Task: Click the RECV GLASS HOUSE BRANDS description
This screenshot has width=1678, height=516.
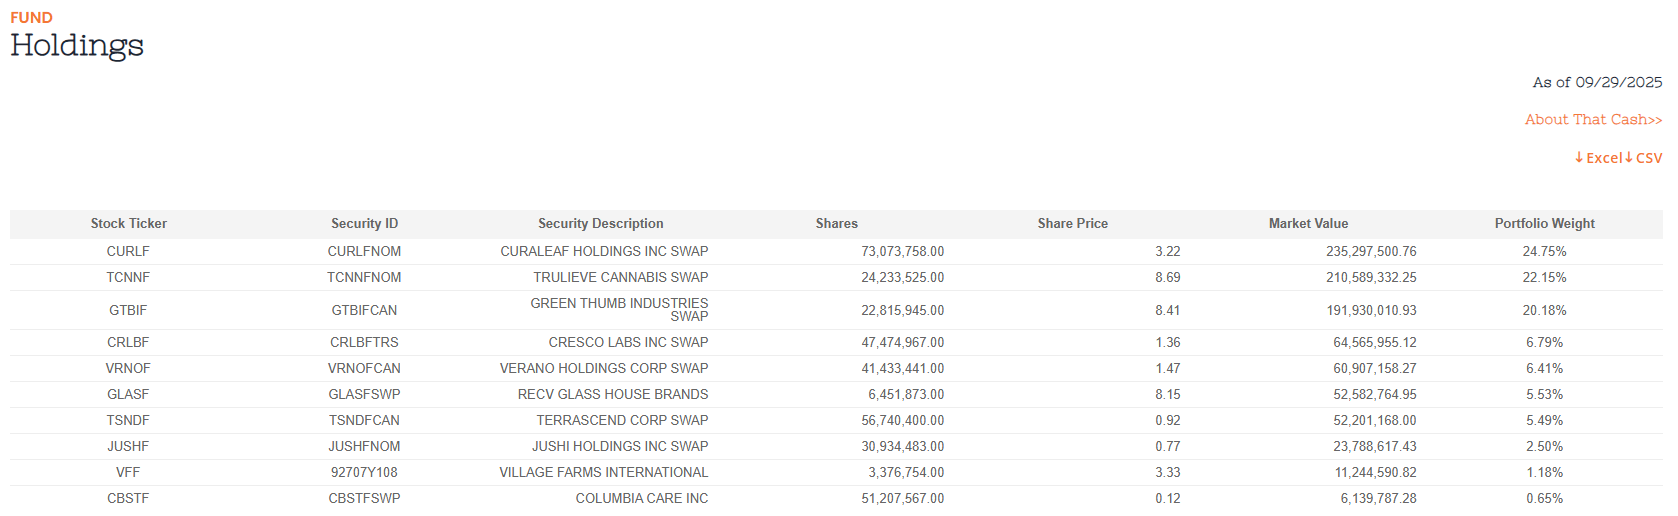Action: tap(612, 395)
